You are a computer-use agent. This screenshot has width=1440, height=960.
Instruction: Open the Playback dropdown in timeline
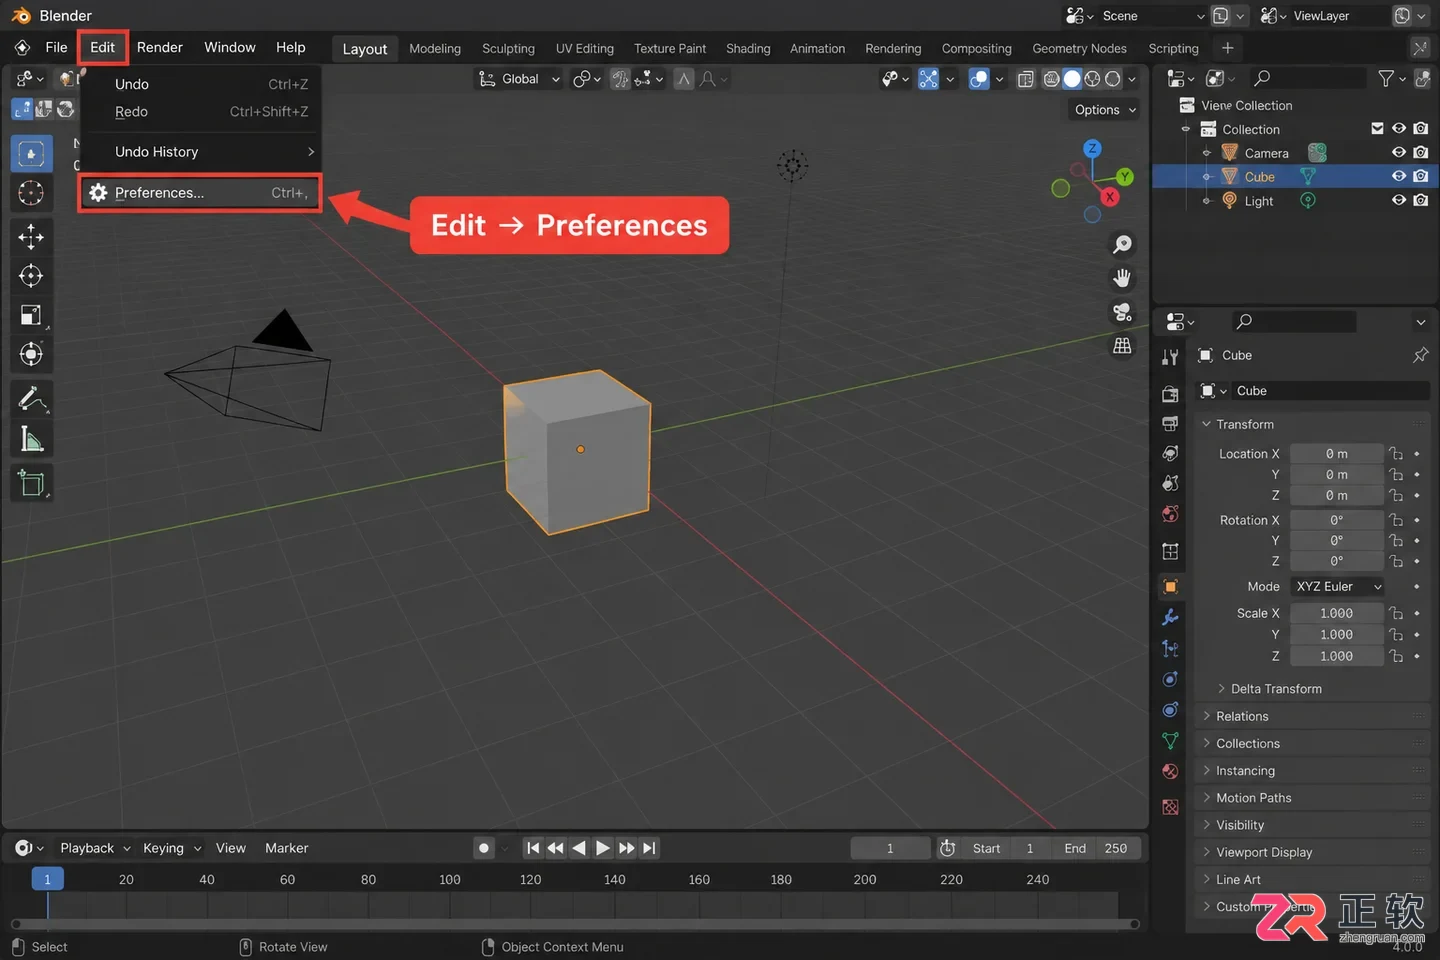[94, 848]
